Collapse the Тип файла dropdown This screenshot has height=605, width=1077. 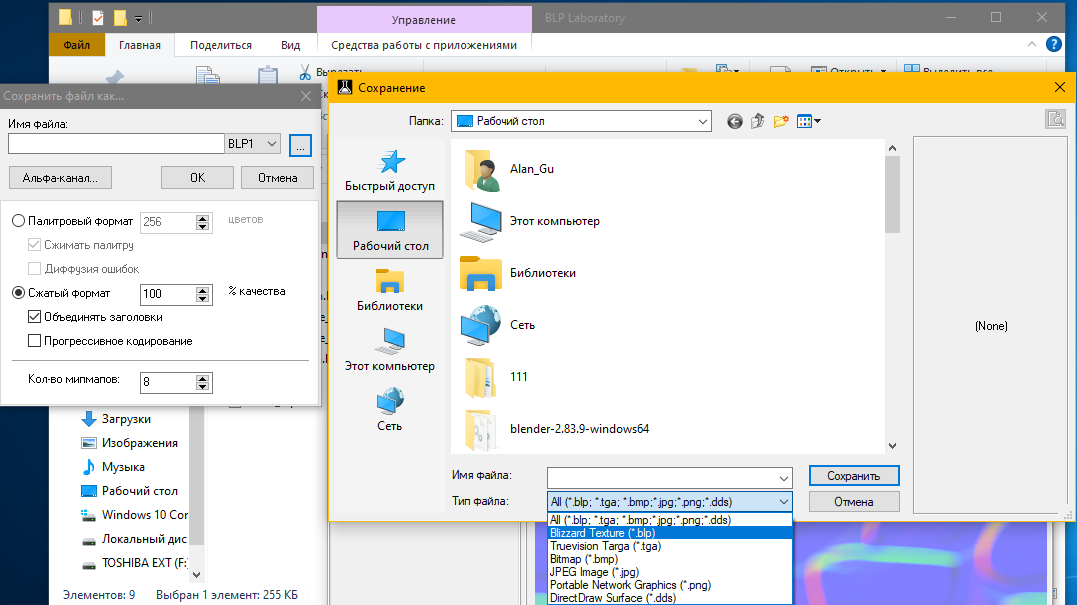(784, 502)
